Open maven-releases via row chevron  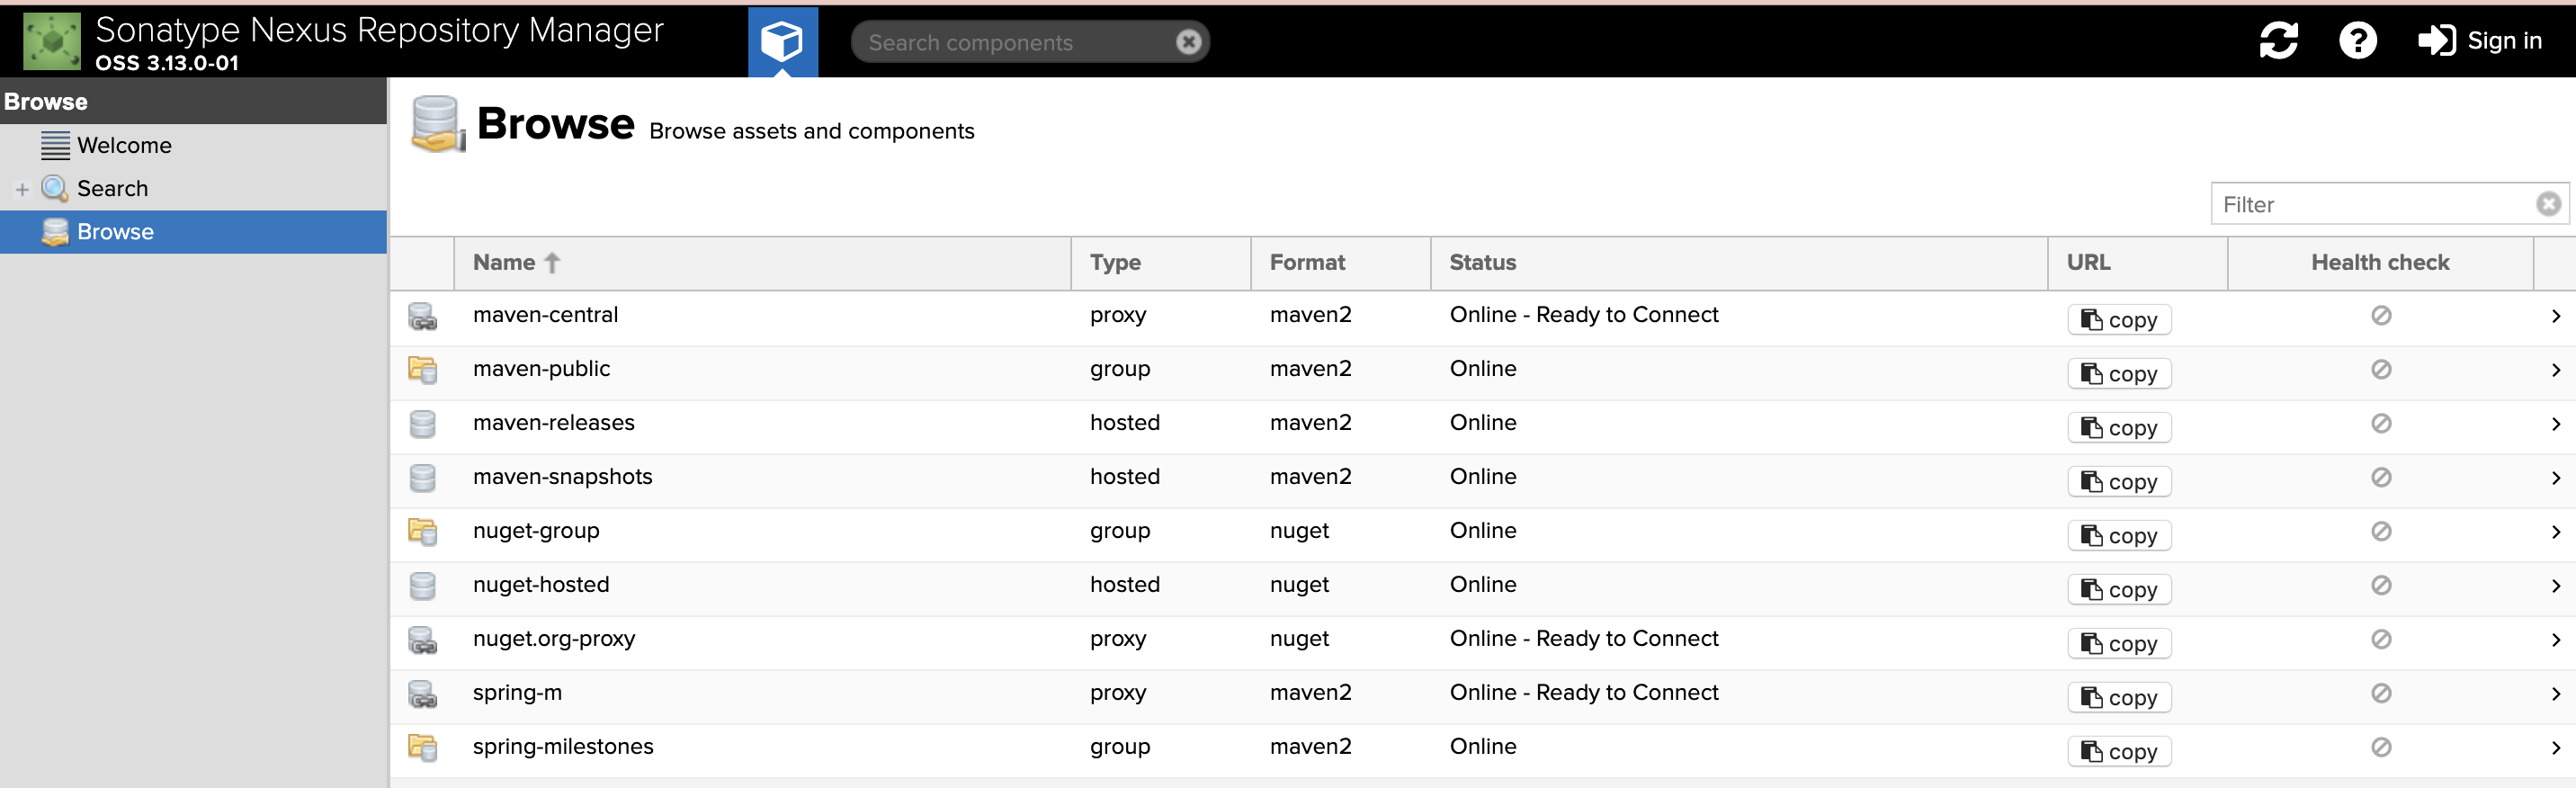pyautogui.click(x=2556, y=424)
